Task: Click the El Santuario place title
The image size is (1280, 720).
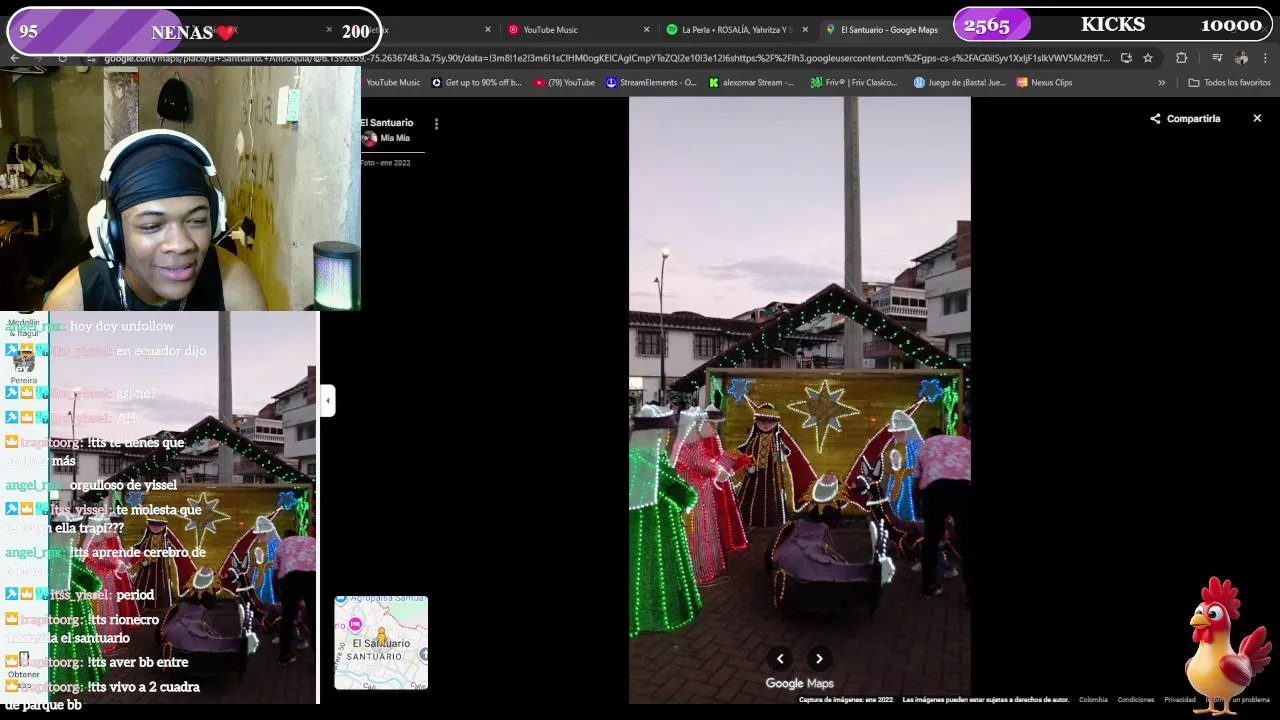Action: [385, 122]
